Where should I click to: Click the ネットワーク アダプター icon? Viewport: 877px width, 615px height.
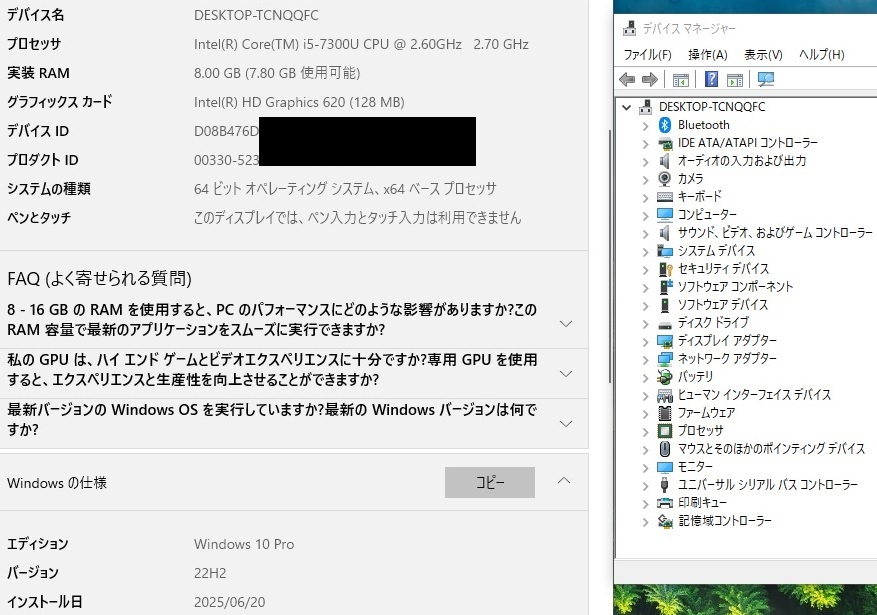pos(664,358)
